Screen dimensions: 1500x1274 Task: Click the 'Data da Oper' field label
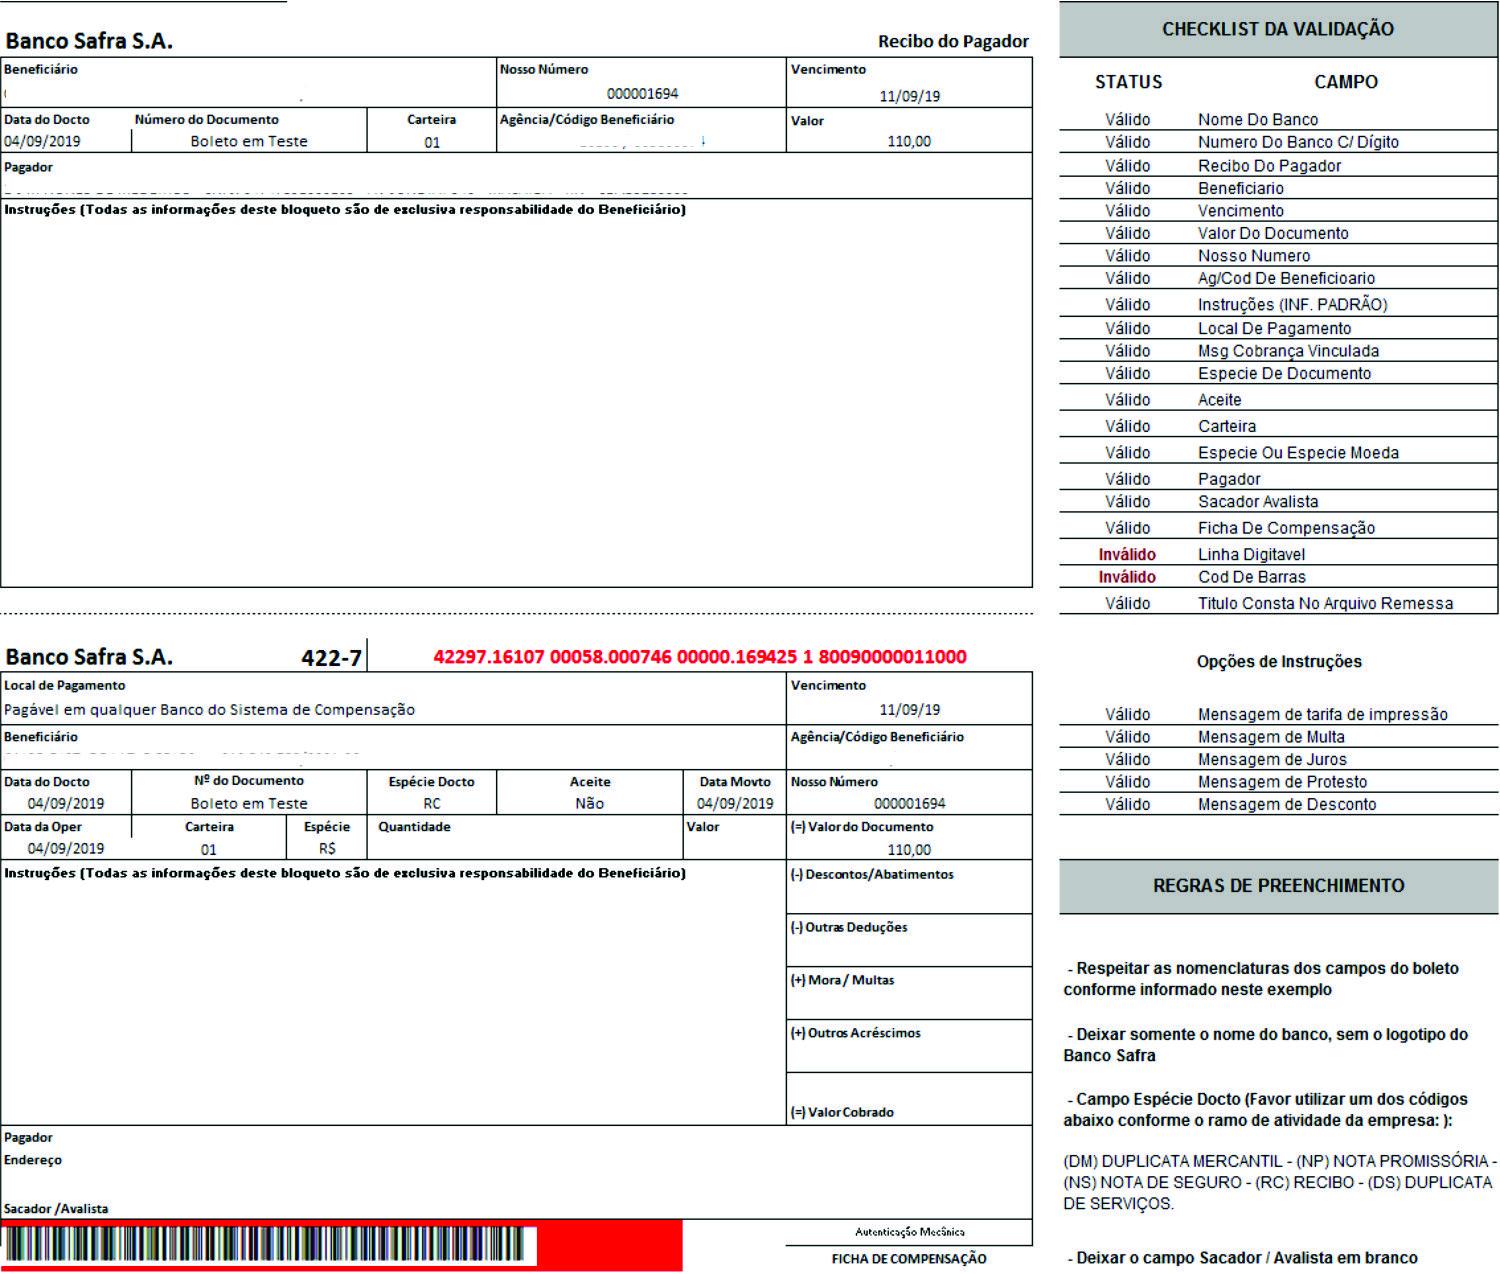click(x=43, y=827)
